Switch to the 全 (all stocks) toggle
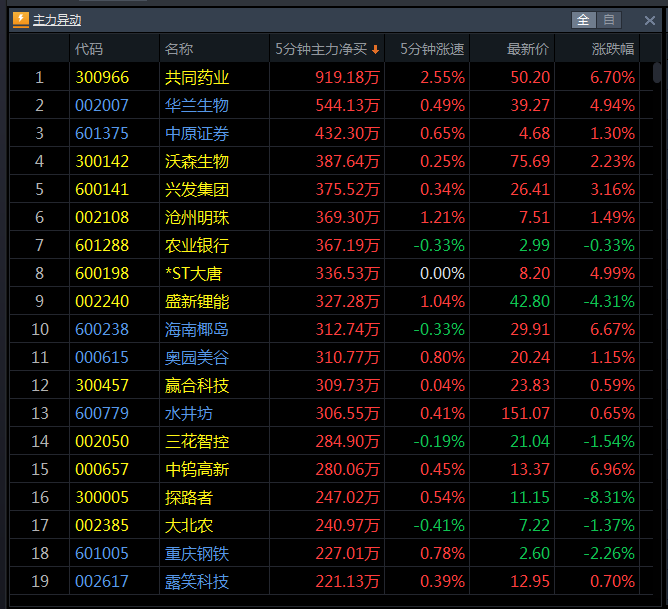Viewport: 668px width, 609px height. 583,20
